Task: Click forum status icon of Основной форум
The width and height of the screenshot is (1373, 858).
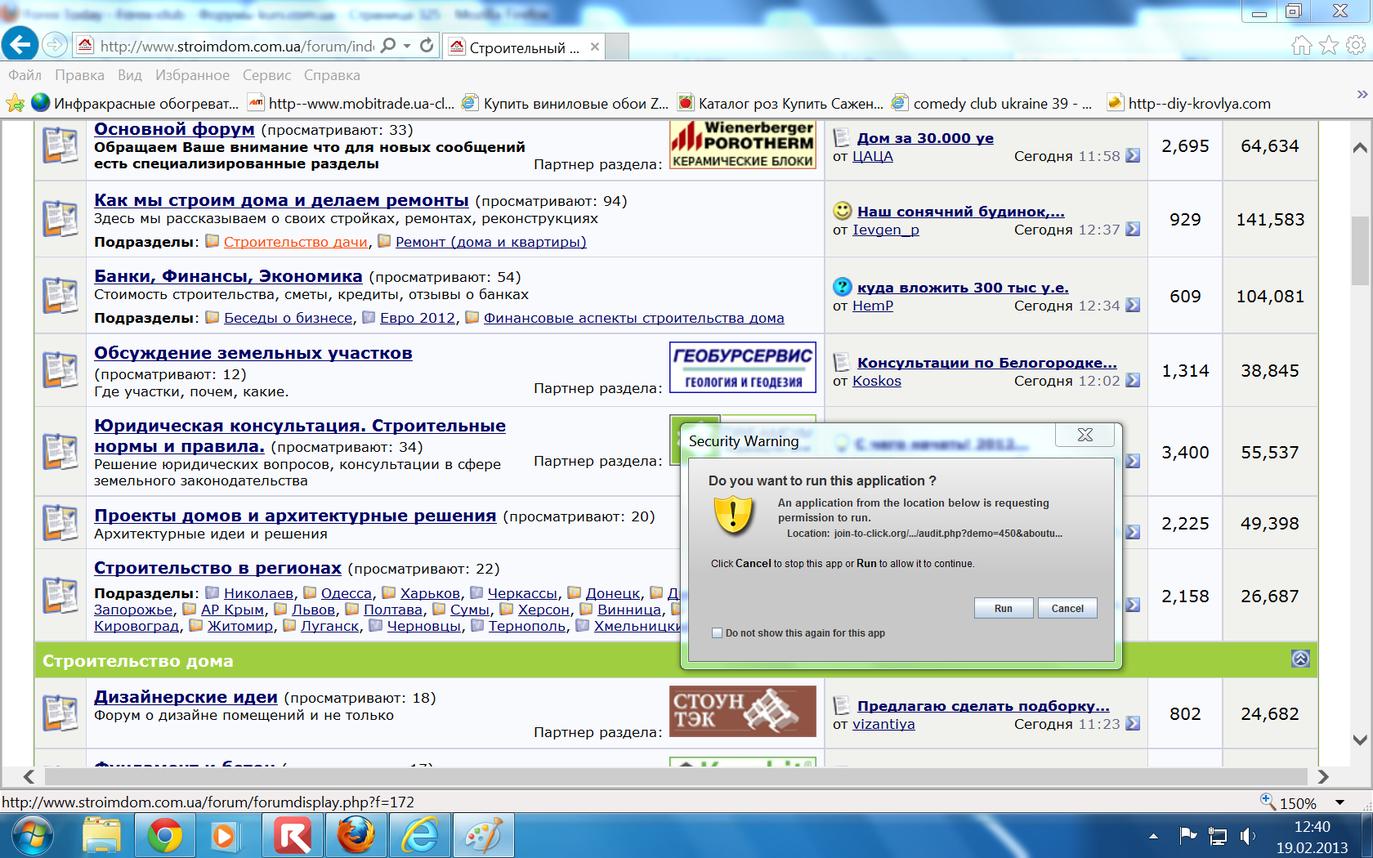Action: [x=60, y=144]
